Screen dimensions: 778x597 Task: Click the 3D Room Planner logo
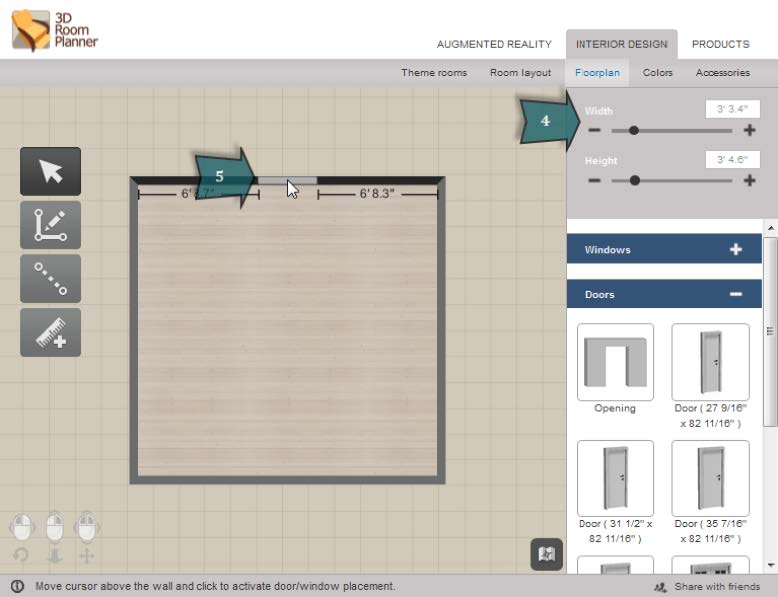[x=55, y=30]
